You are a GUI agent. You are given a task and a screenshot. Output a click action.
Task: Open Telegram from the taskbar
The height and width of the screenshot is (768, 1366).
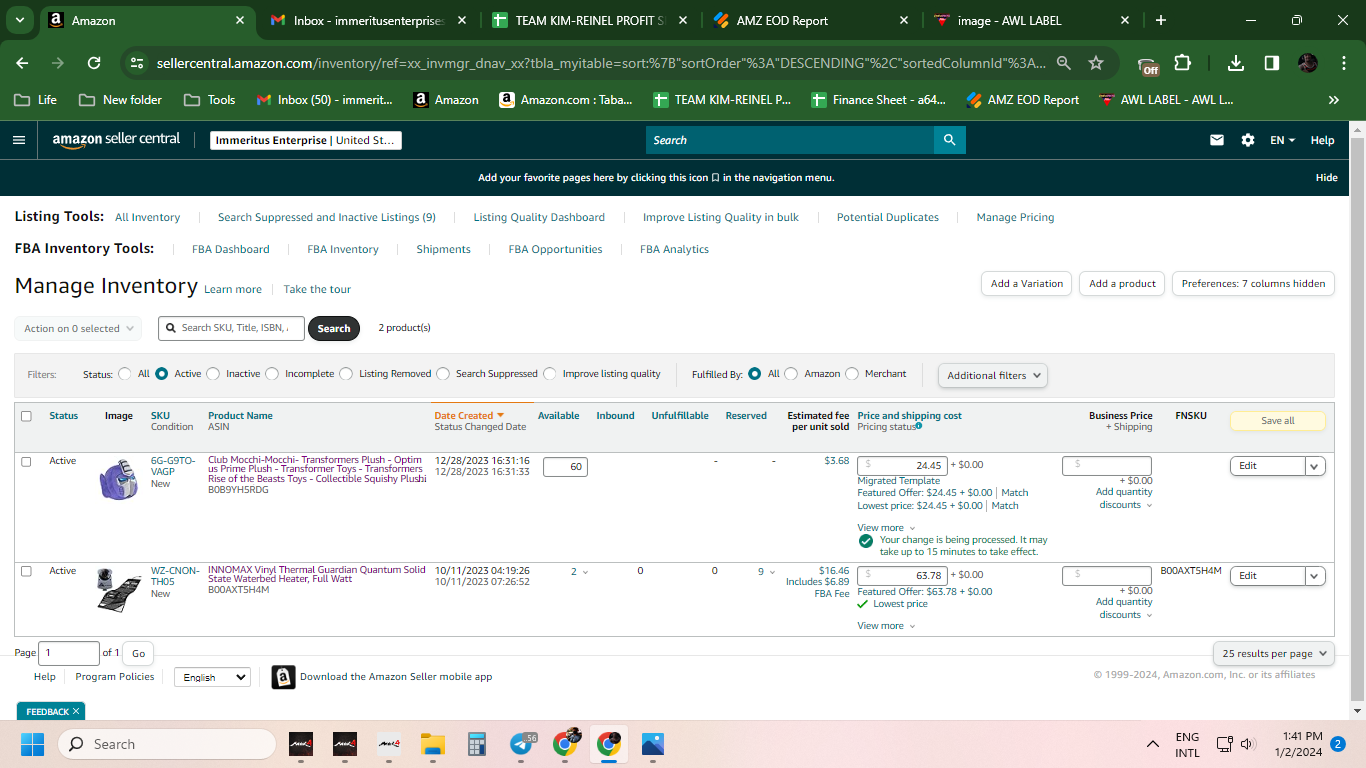[522, 744]
